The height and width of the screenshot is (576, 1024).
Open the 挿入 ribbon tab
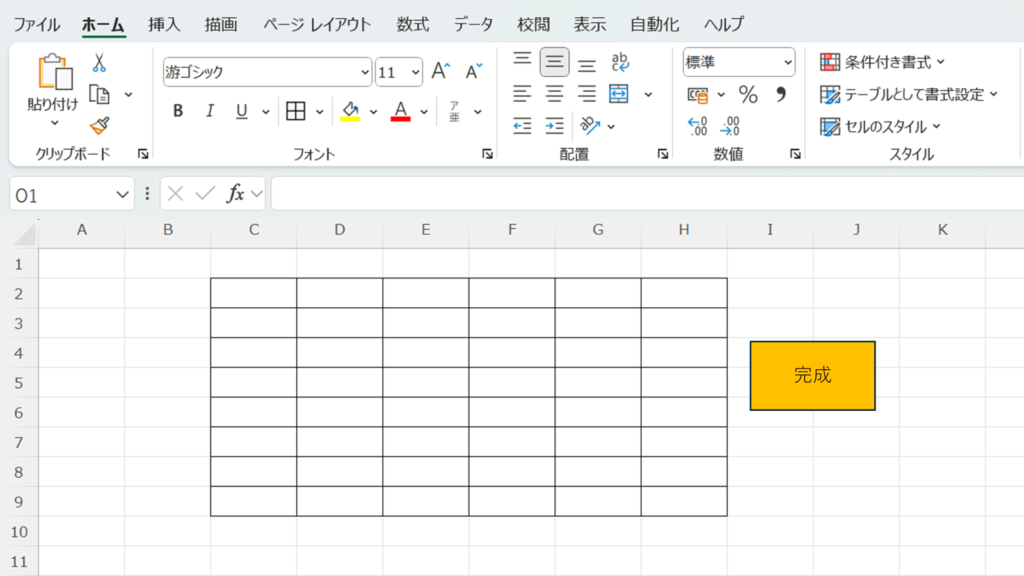tap(164, 25)
